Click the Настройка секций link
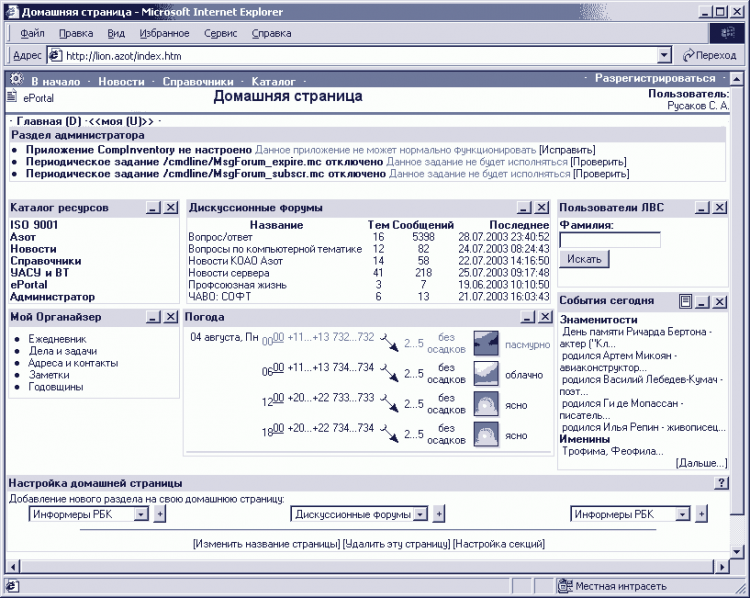 pyautogui.click(x=499, y=544)
